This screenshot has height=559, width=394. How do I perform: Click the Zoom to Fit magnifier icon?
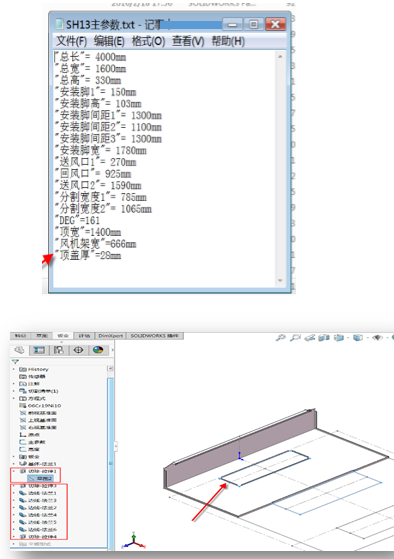coord(281,337)
